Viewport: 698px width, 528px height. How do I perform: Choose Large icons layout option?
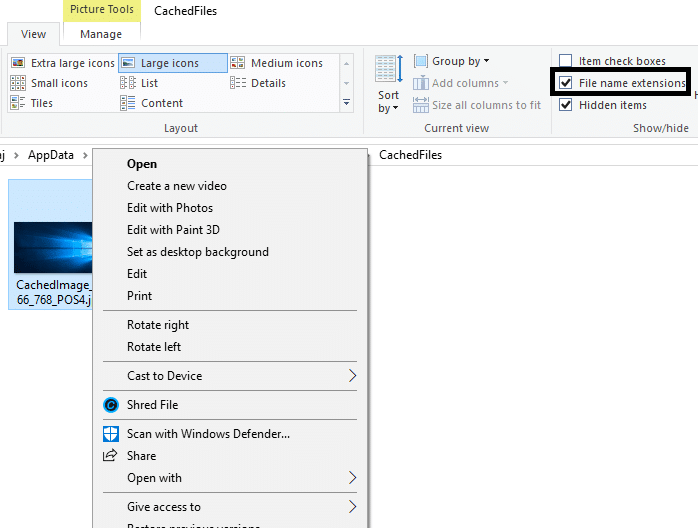(173, 63)
